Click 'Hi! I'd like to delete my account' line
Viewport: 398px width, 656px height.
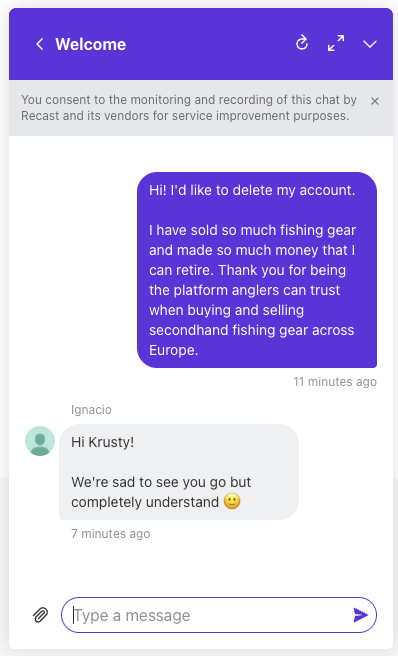coord(252,190)
